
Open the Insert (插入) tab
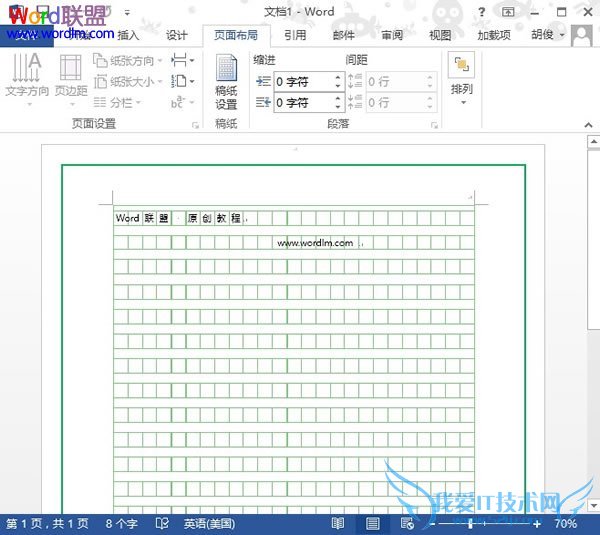tap(128, 35)
